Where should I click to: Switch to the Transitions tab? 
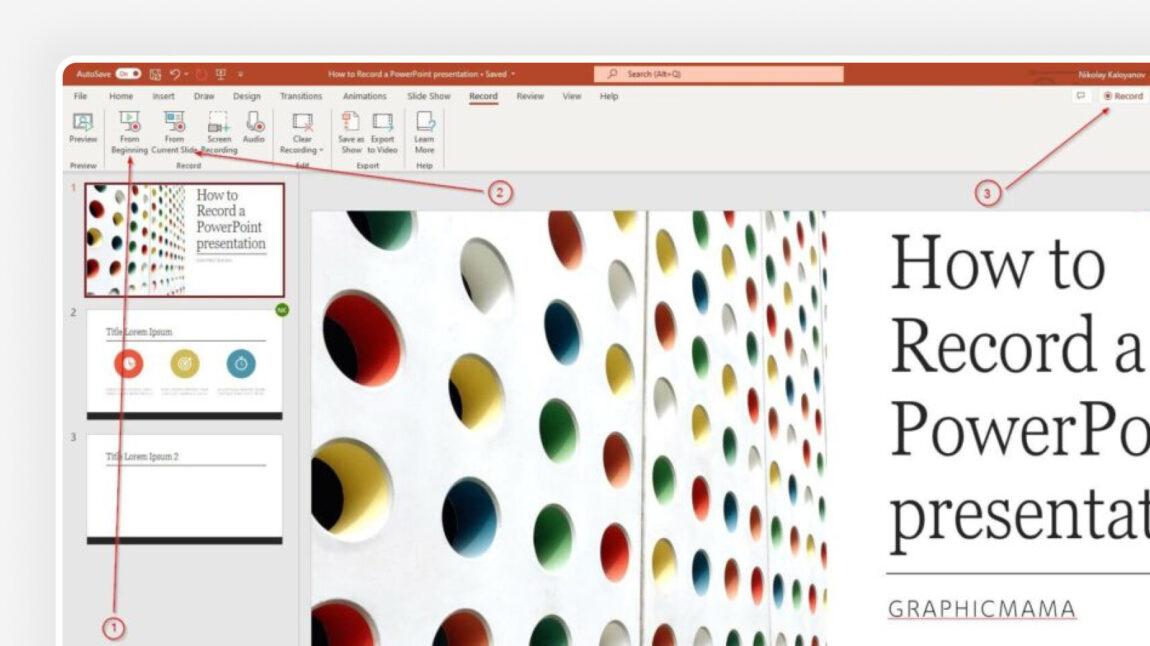[x=301, y=96]
